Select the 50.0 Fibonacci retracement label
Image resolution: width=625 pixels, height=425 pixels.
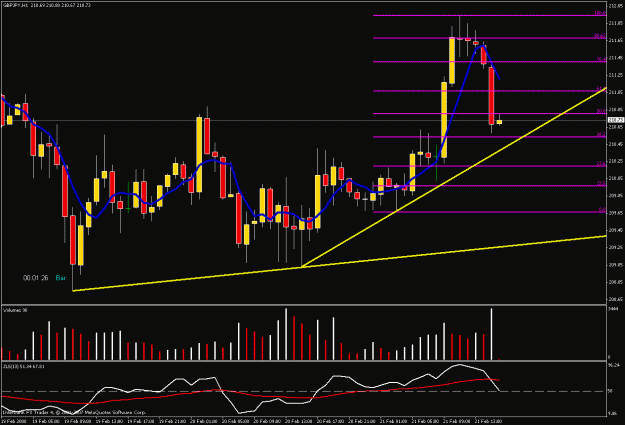coord(601,111)
